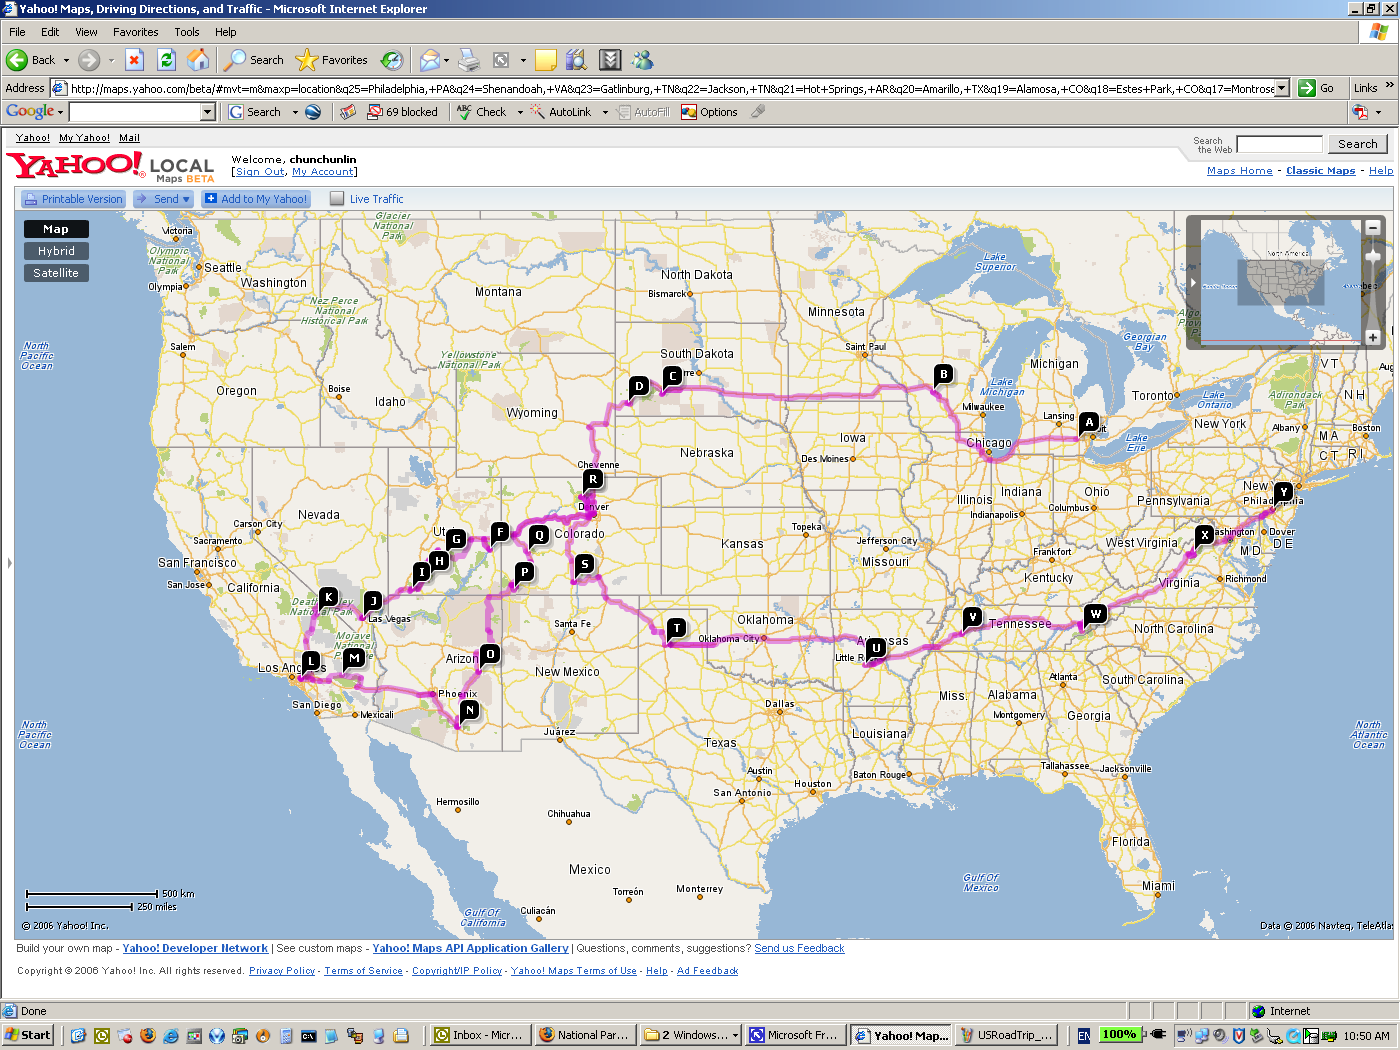Open the Edit menu

click(x=50, y=32)
